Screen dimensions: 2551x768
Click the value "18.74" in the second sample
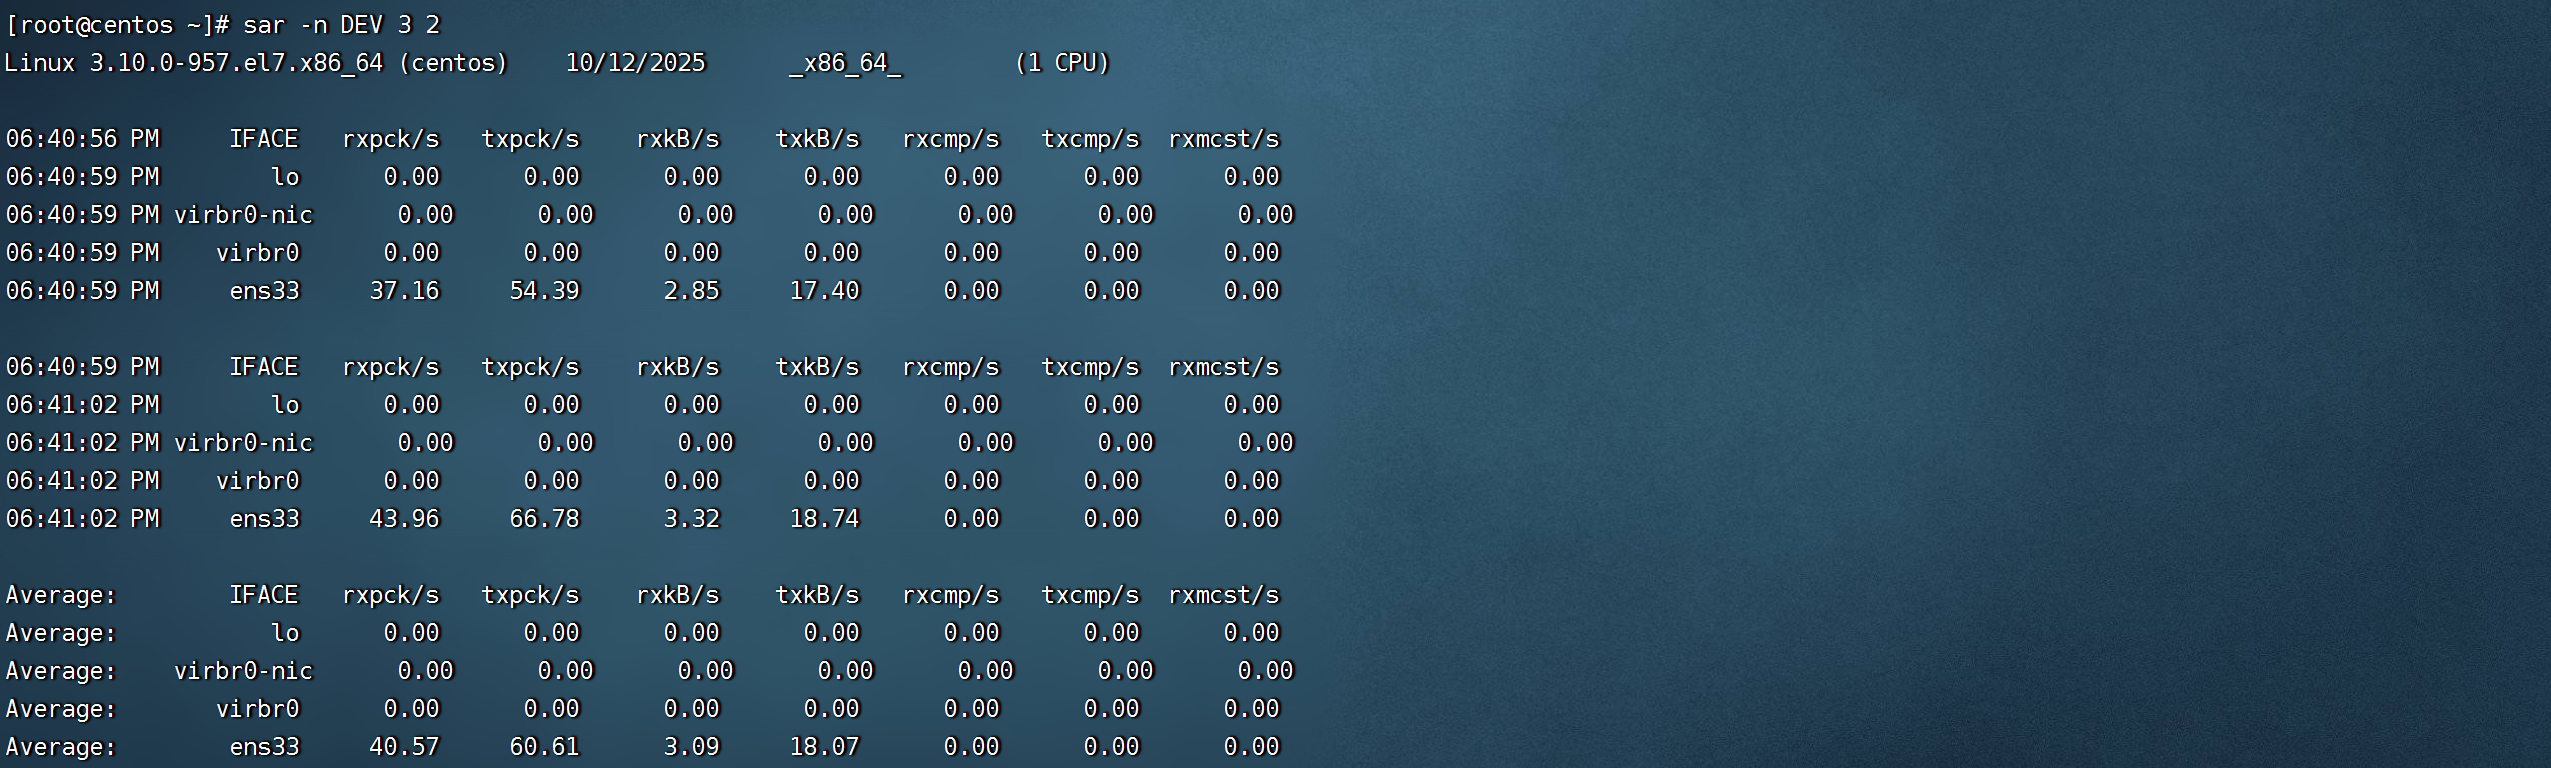click(x=825, y=519)
